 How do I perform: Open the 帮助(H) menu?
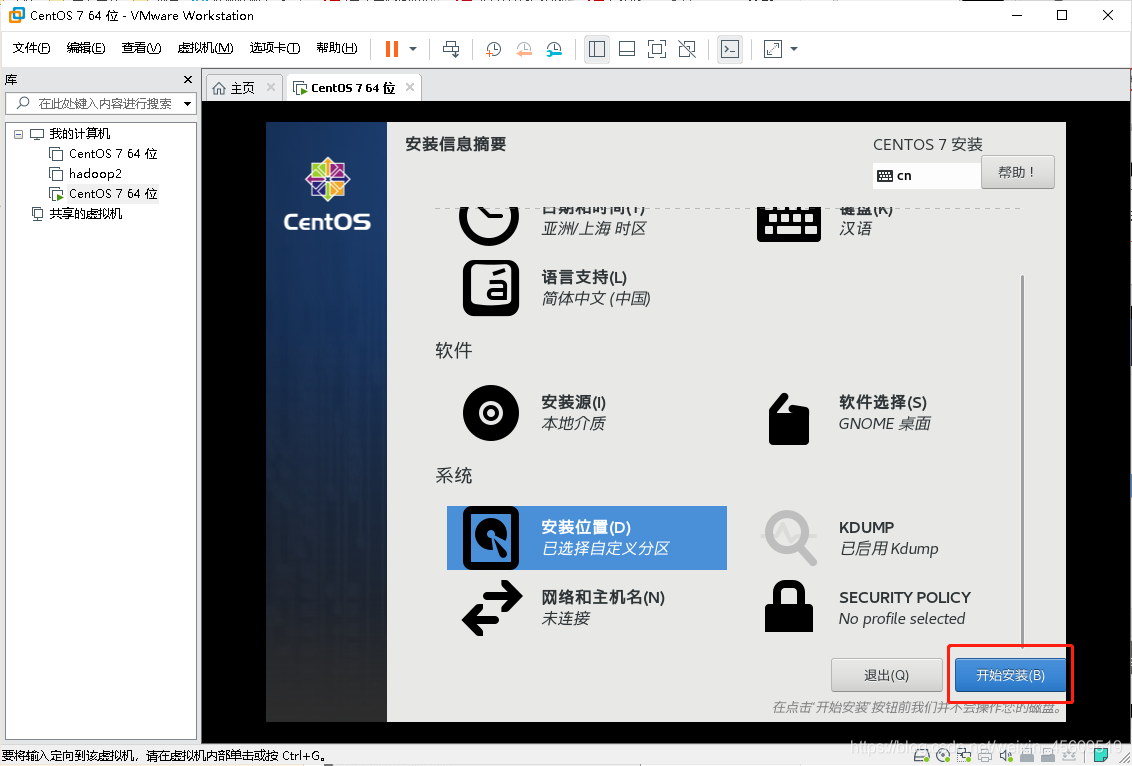tap(336, 48)
